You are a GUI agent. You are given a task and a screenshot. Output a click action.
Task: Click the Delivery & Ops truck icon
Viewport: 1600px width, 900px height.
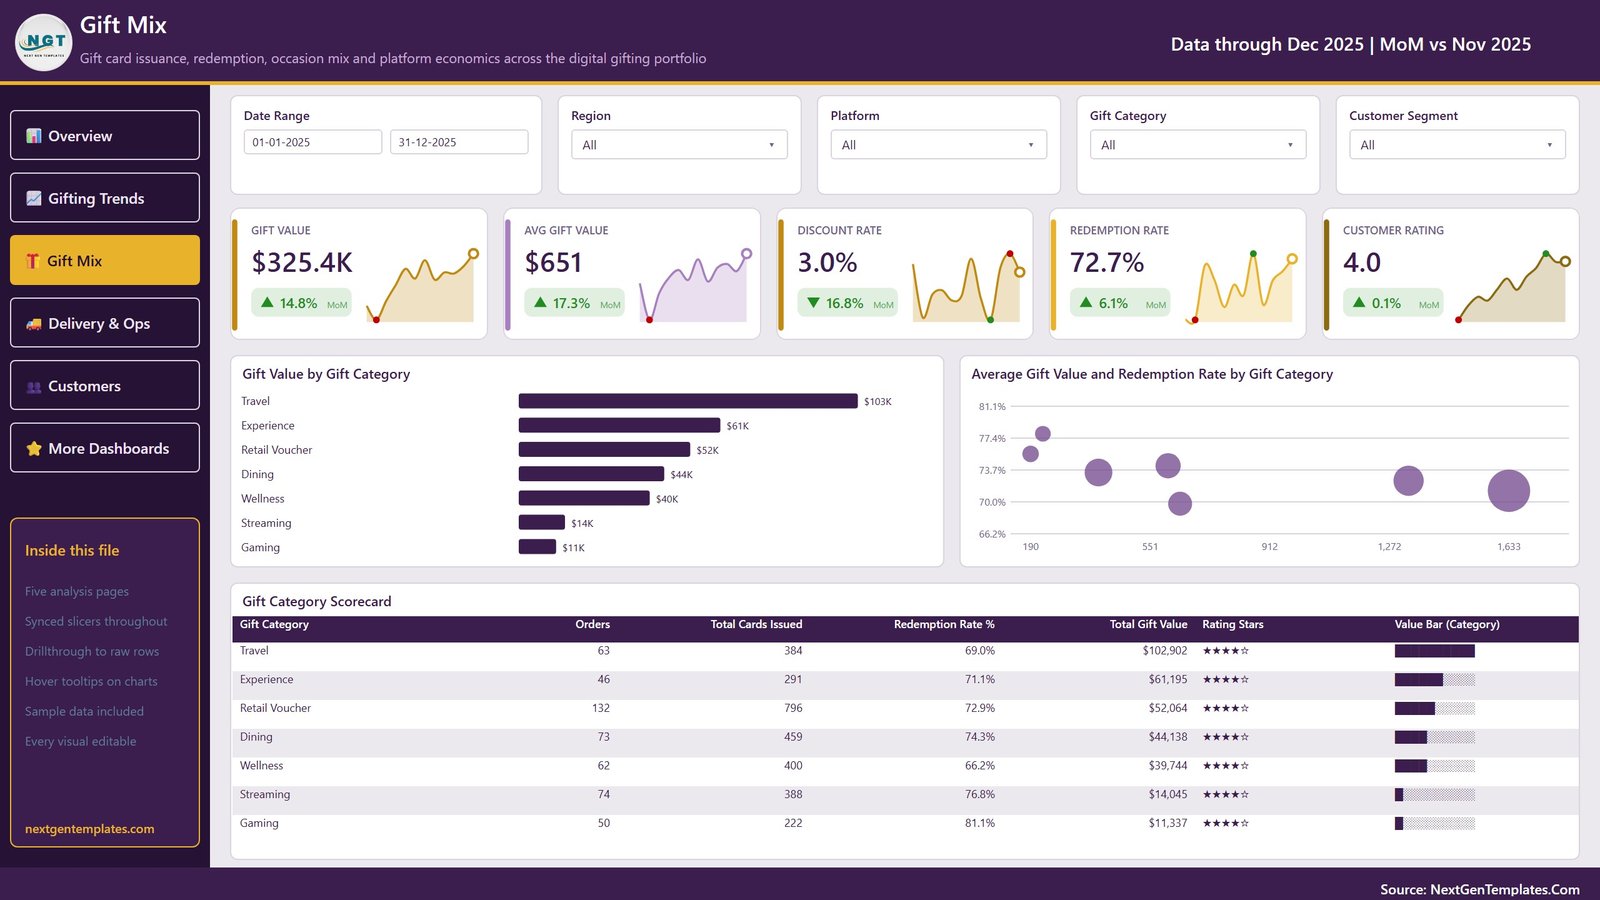[x=34, y=324]
